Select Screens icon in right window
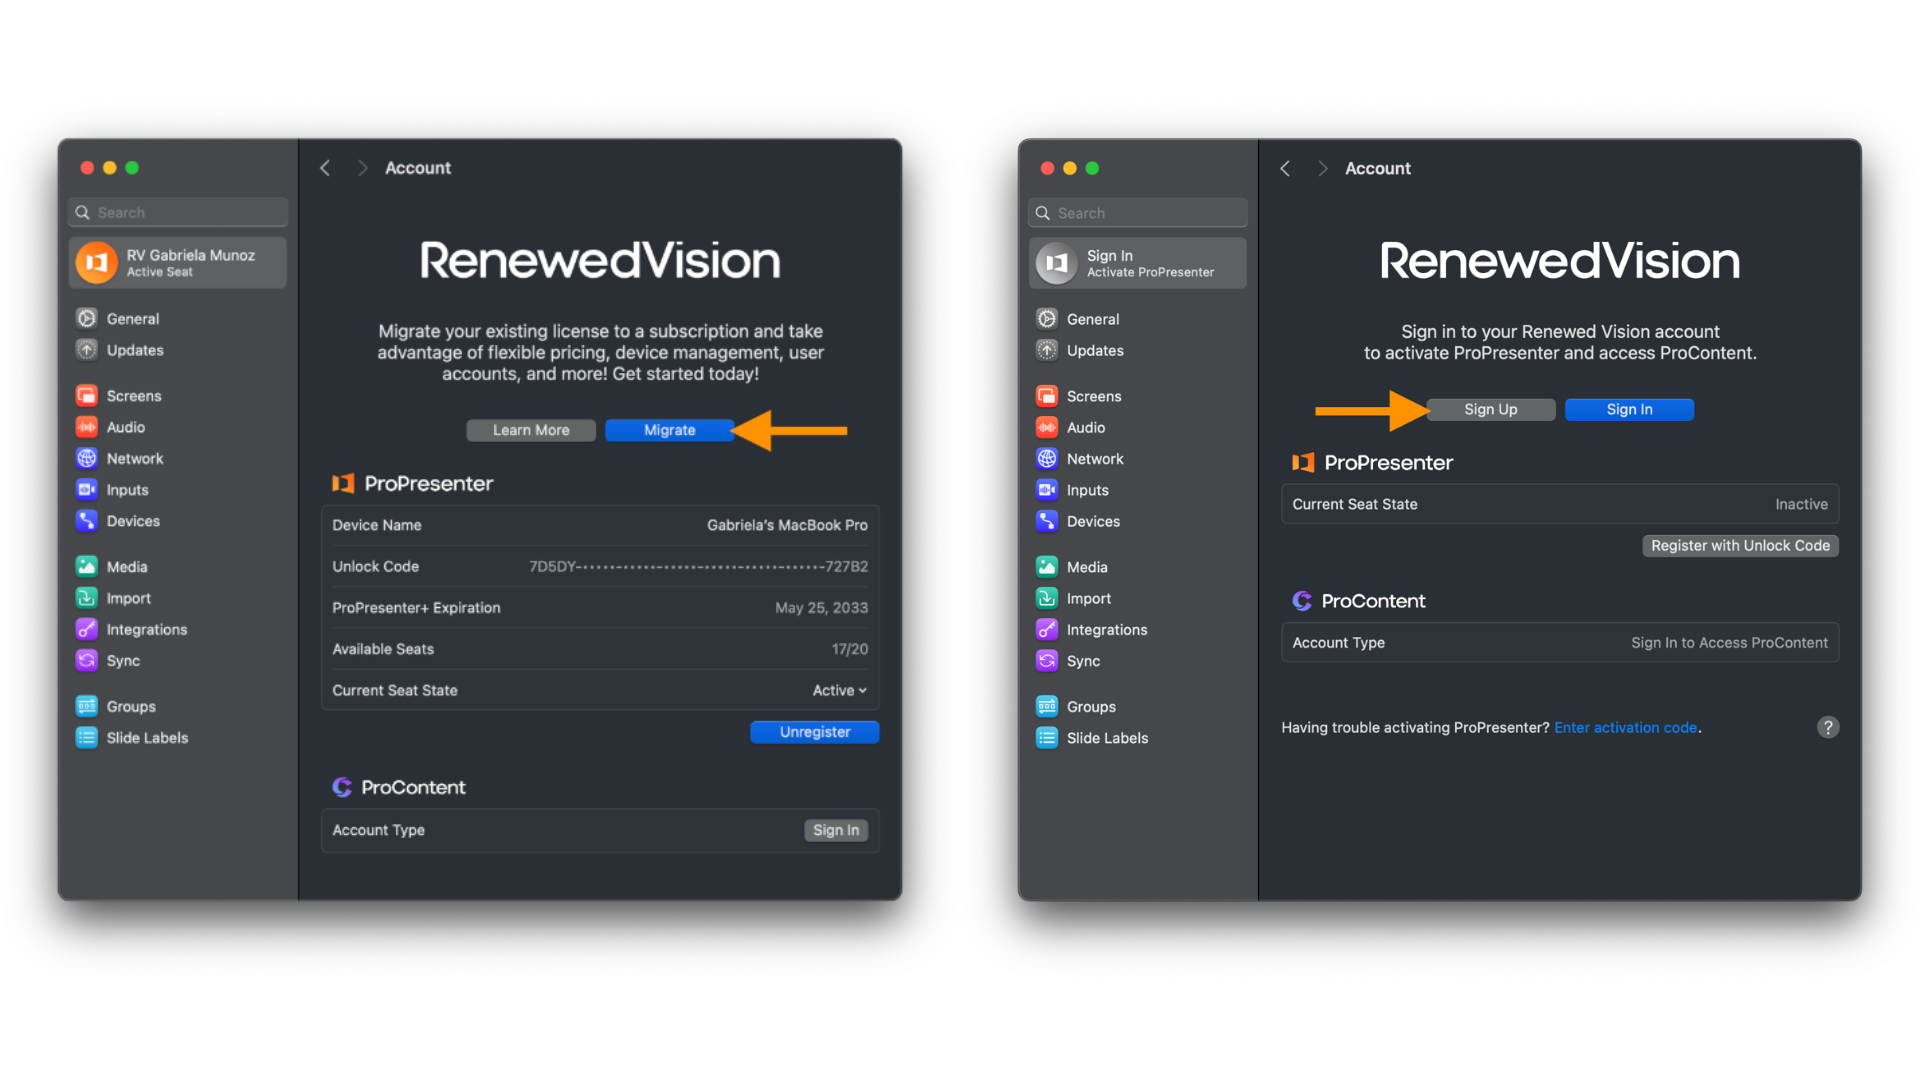Screen dimensions: 1920x1080 pos(1047,396)
